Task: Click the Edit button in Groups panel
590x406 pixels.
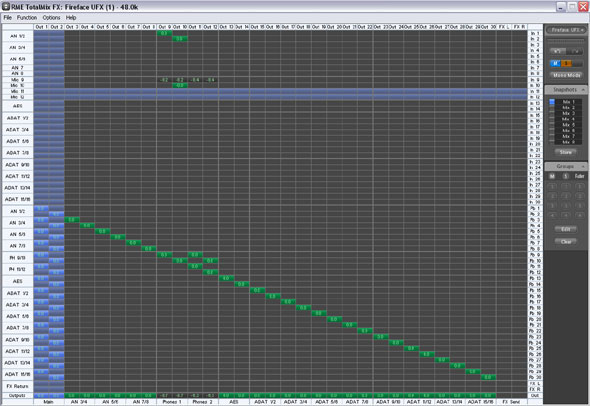Action: point(566,229)
